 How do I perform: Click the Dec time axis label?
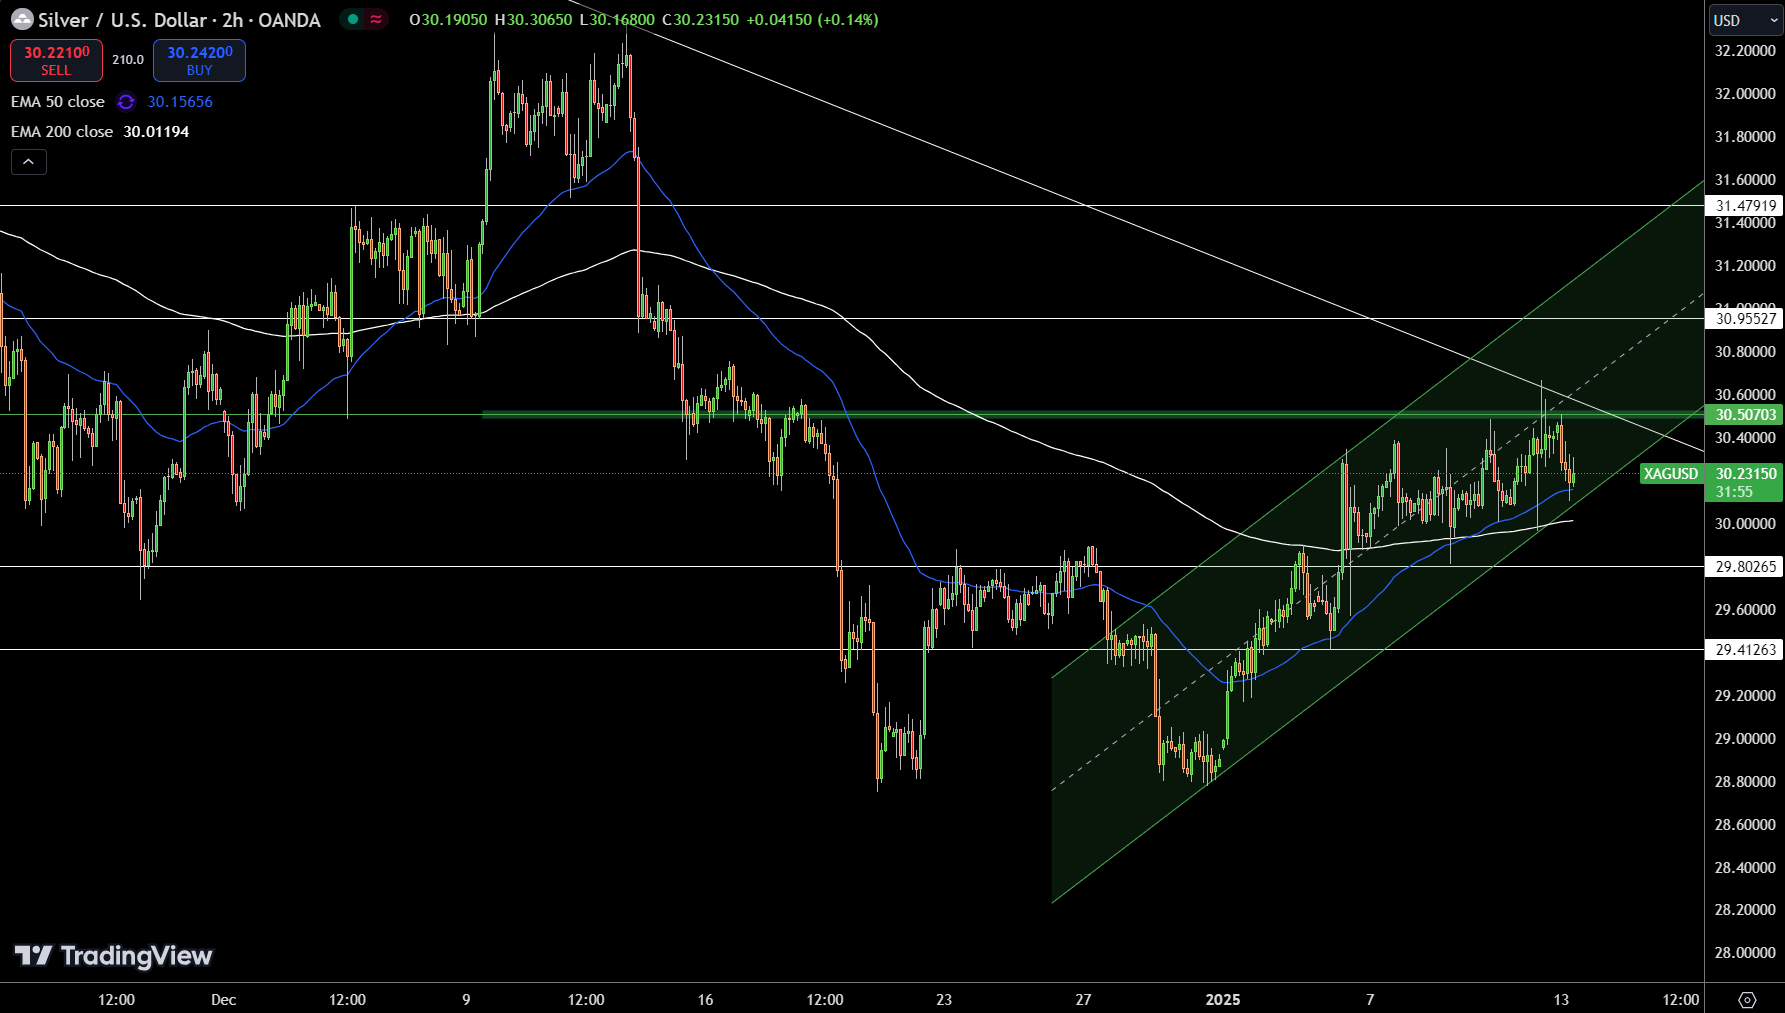pos(224,999)
